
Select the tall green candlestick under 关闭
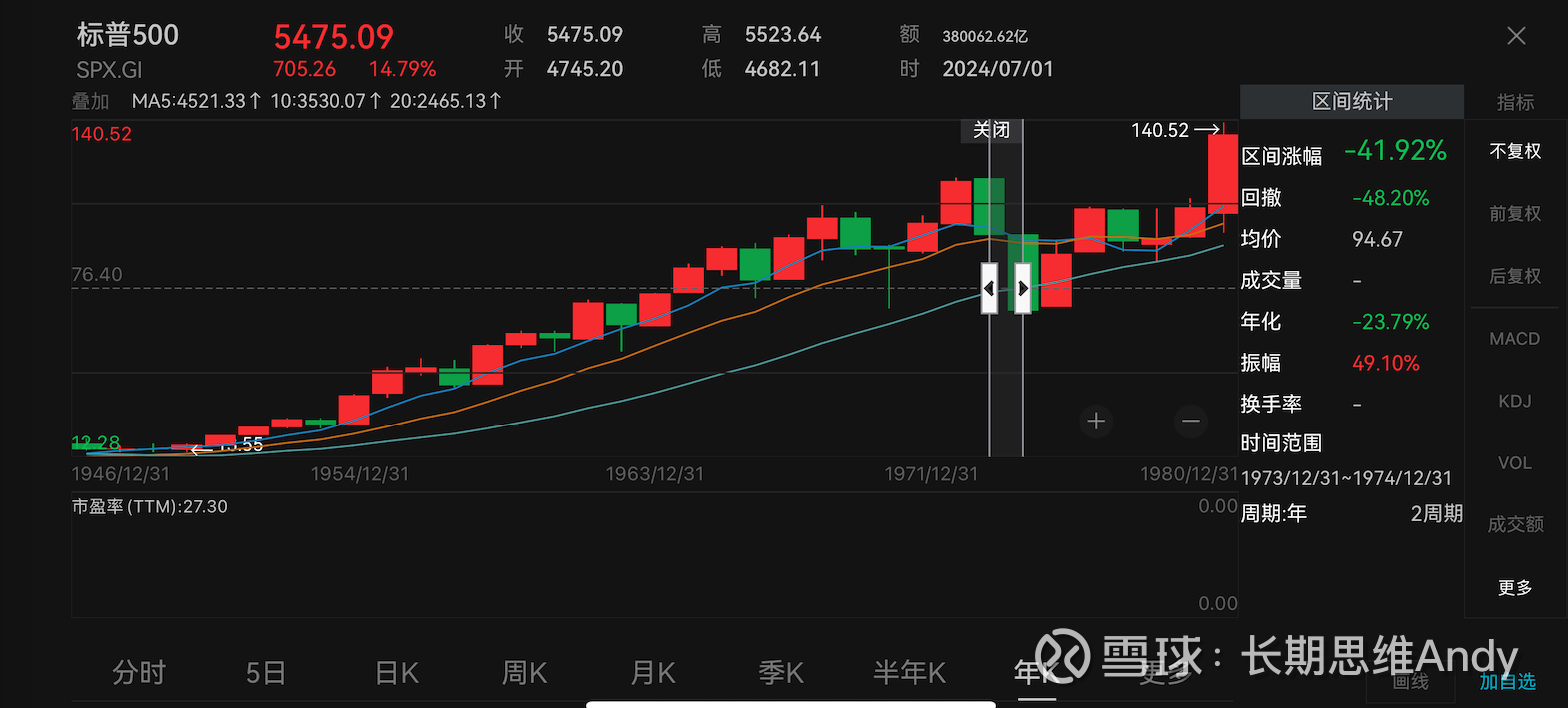click(x=989, y=206)
